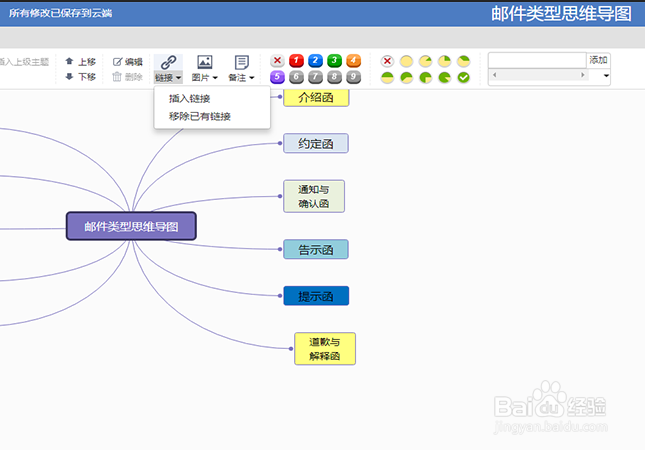Select the 通知与确认函 node
The image size is (645, 450).
coord(314,196)
